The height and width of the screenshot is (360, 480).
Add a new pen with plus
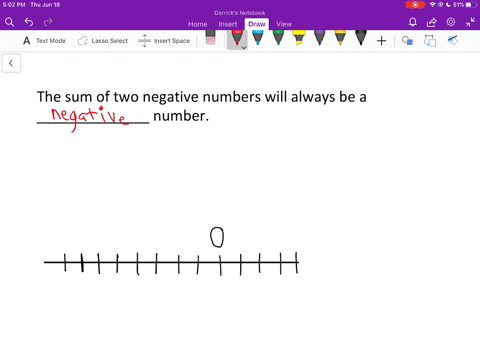(x=381, y=41)
